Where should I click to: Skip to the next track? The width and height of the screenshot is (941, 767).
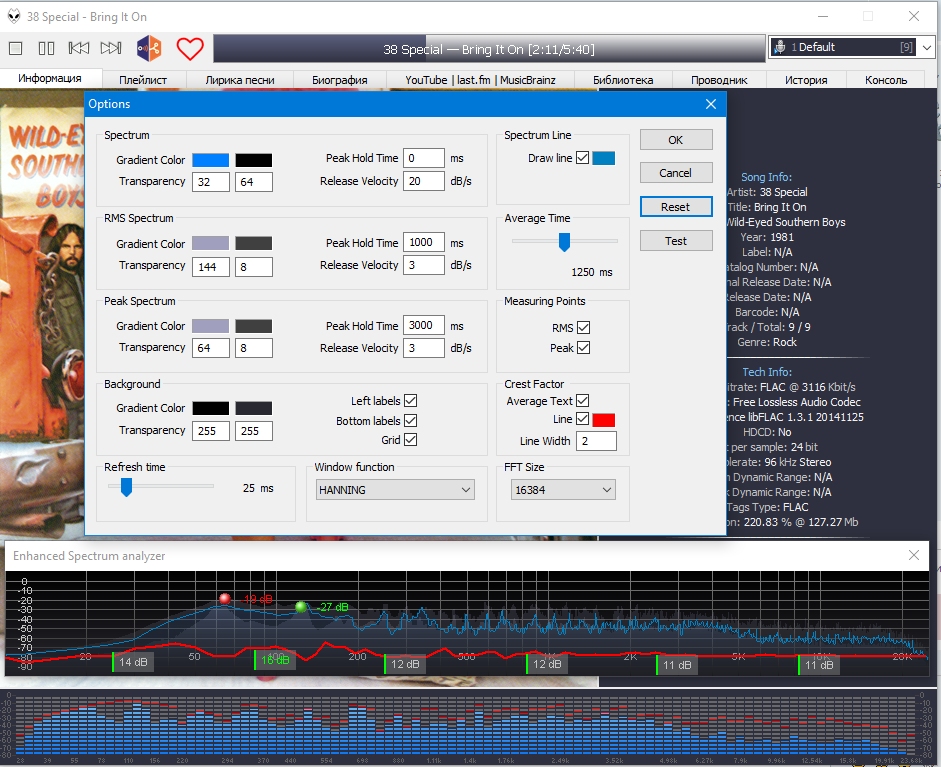[111, 48]
